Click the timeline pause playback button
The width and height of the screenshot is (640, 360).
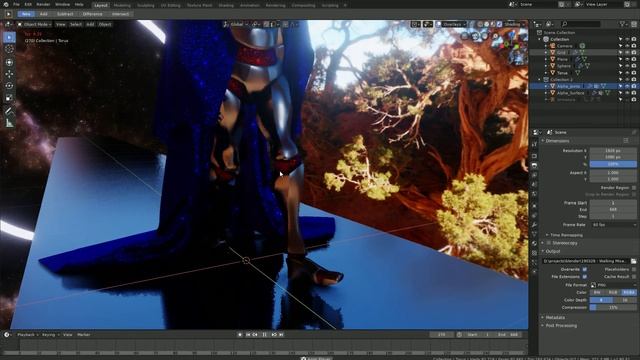[264, 335]
